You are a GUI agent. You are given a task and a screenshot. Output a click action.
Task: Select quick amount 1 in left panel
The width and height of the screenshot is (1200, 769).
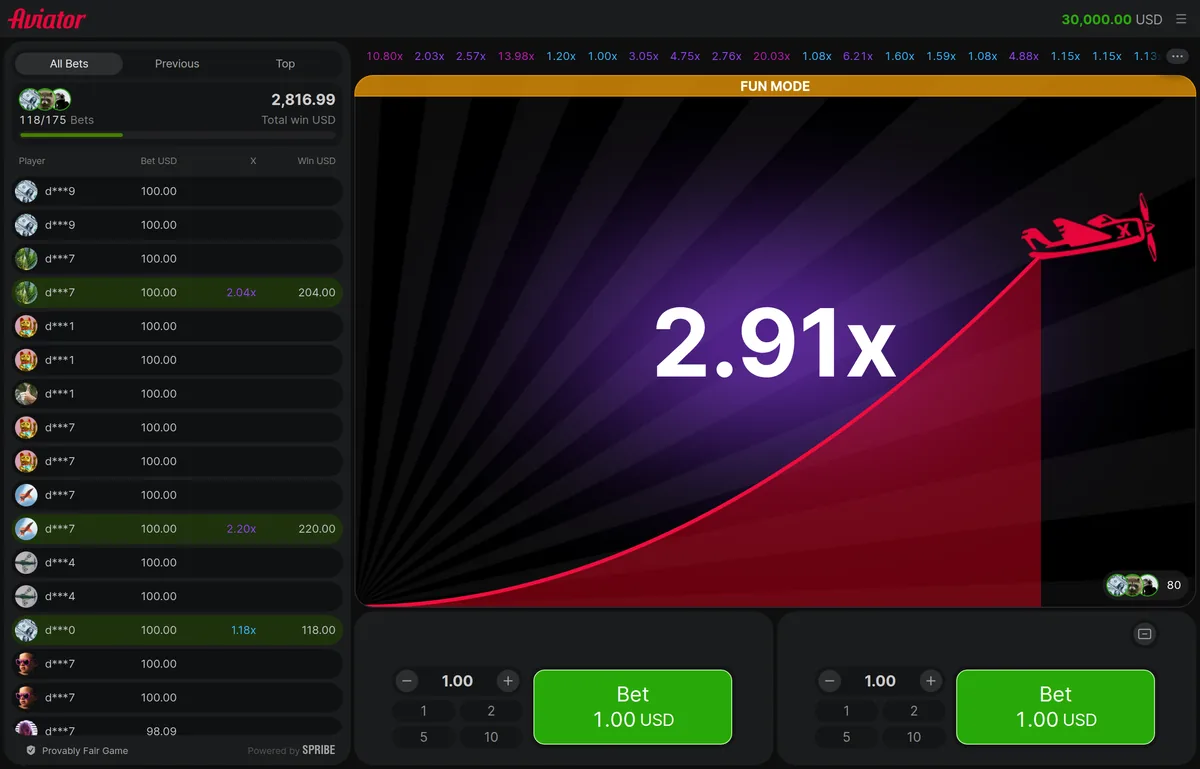click(x=424, y=711)
